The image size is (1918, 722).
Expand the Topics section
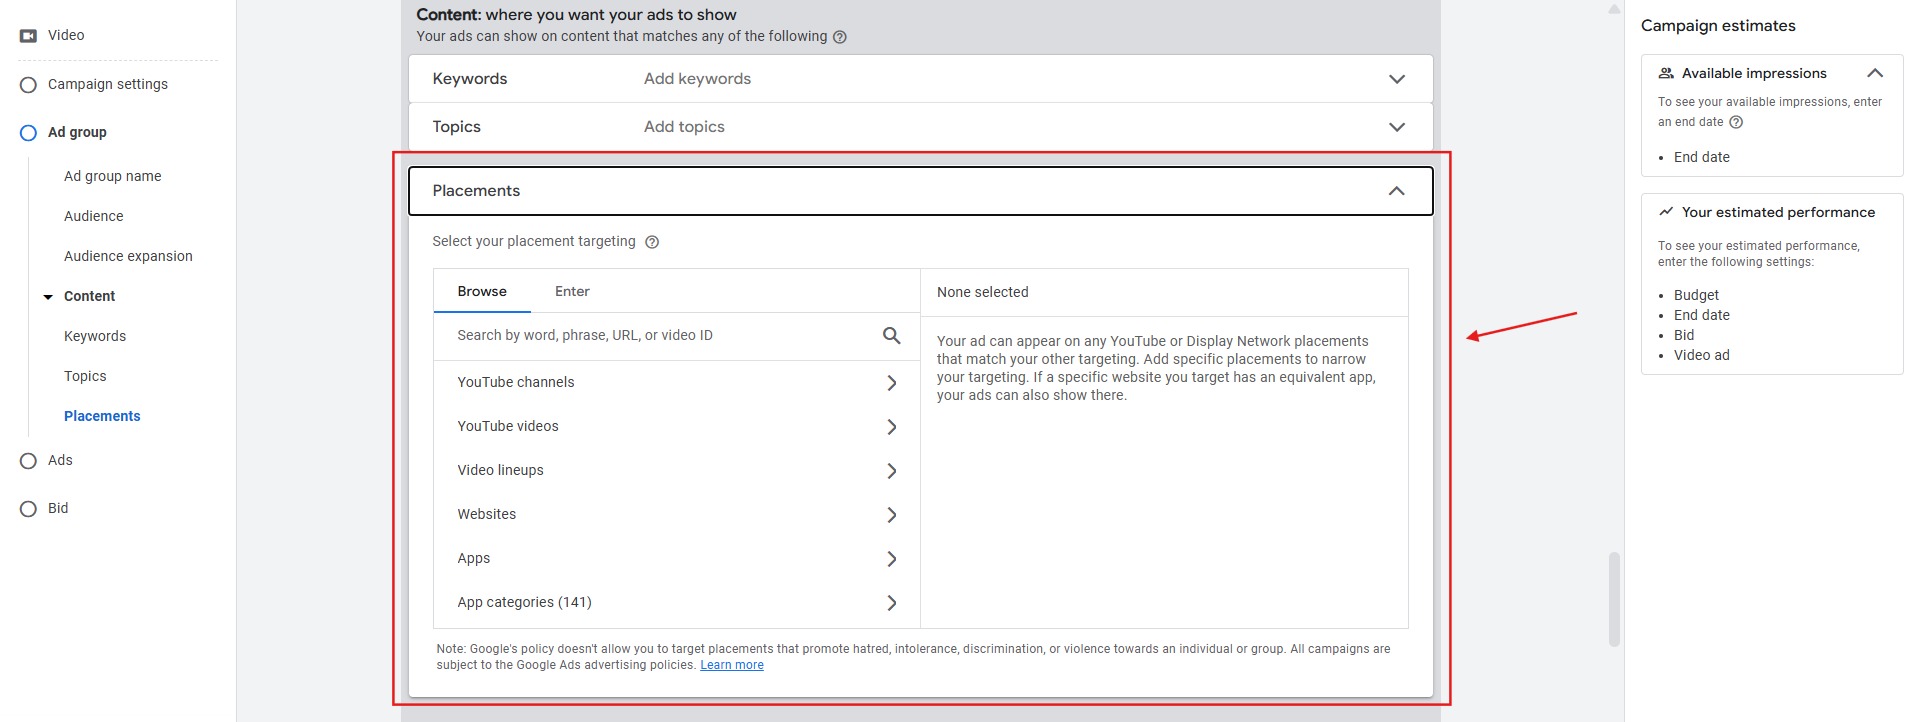1396,127
